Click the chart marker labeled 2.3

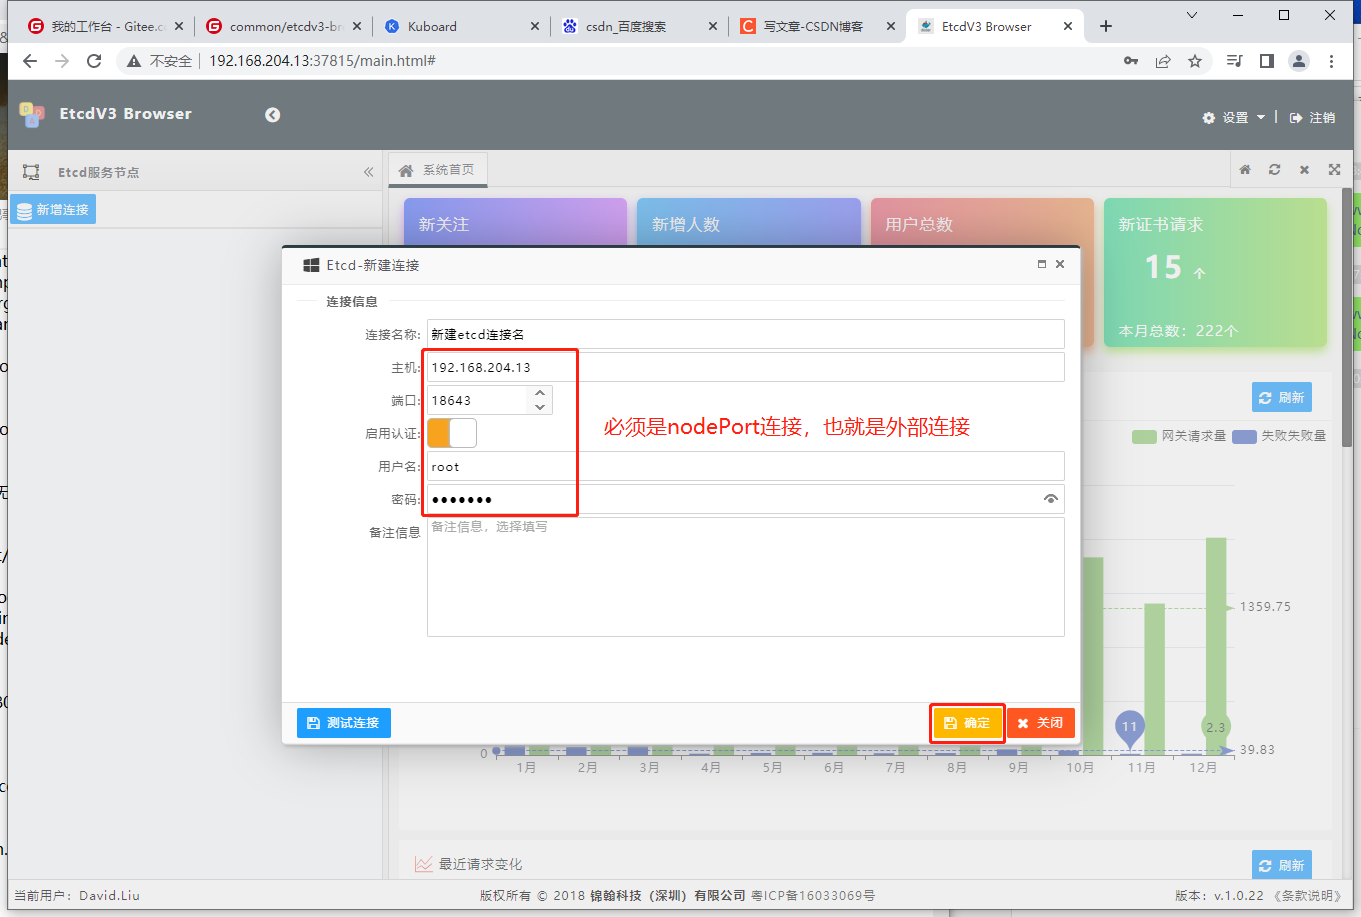[x=1215, y=727]
